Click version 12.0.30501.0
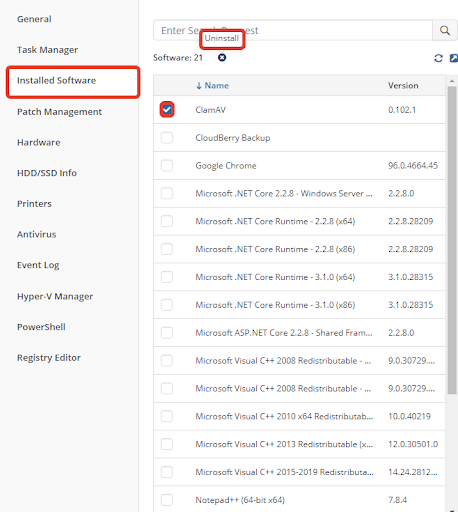Image resolution: width=458 pixels, height=512 pixels. point(413,444)
